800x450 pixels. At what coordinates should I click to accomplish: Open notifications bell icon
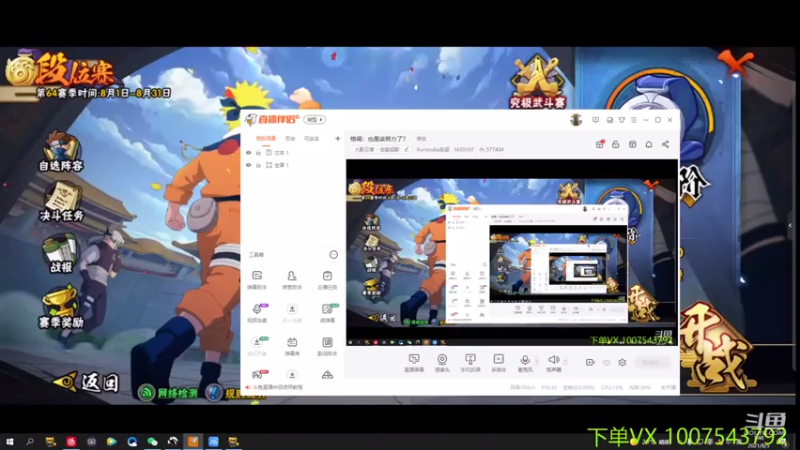[x=649, y=144]
